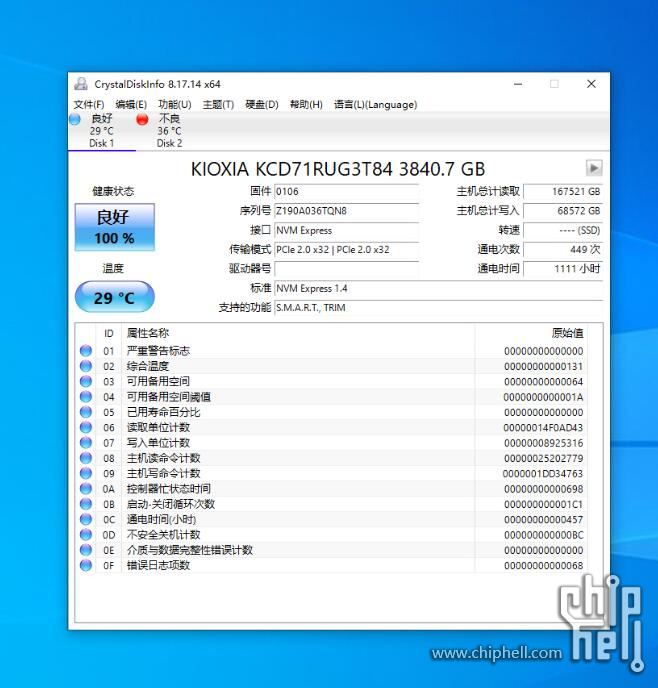
Task: Click the 良好 100 % health status button
Action: coord(114,227)
